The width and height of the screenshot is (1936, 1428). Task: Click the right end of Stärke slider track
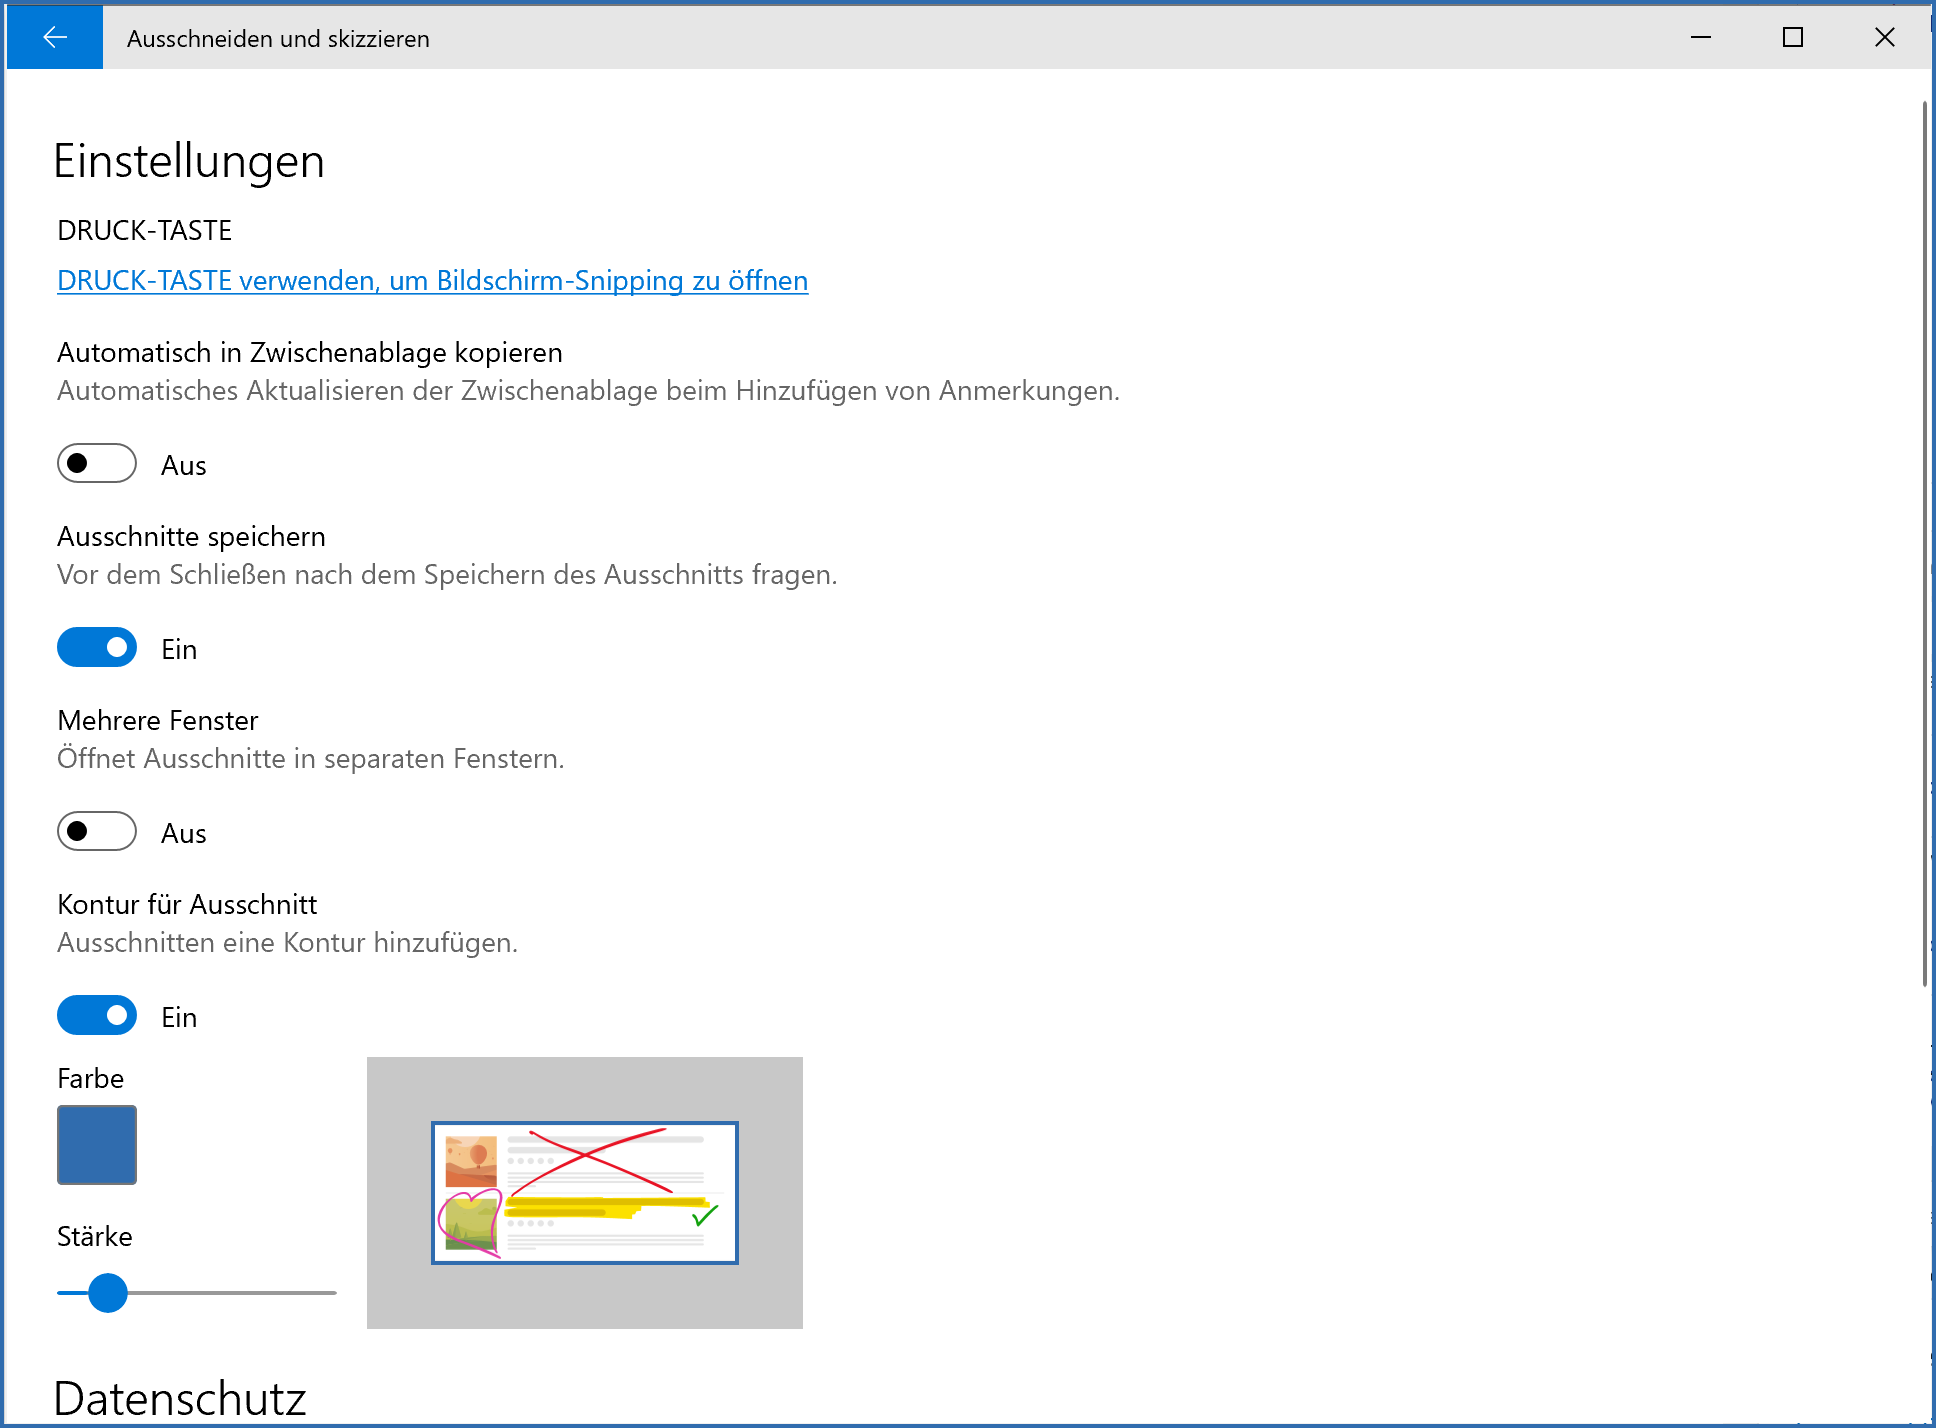(x=332, y=1293)
